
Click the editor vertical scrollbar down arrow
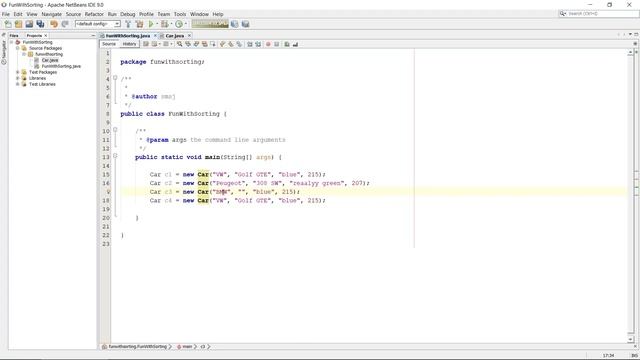(x=631, y=339)
